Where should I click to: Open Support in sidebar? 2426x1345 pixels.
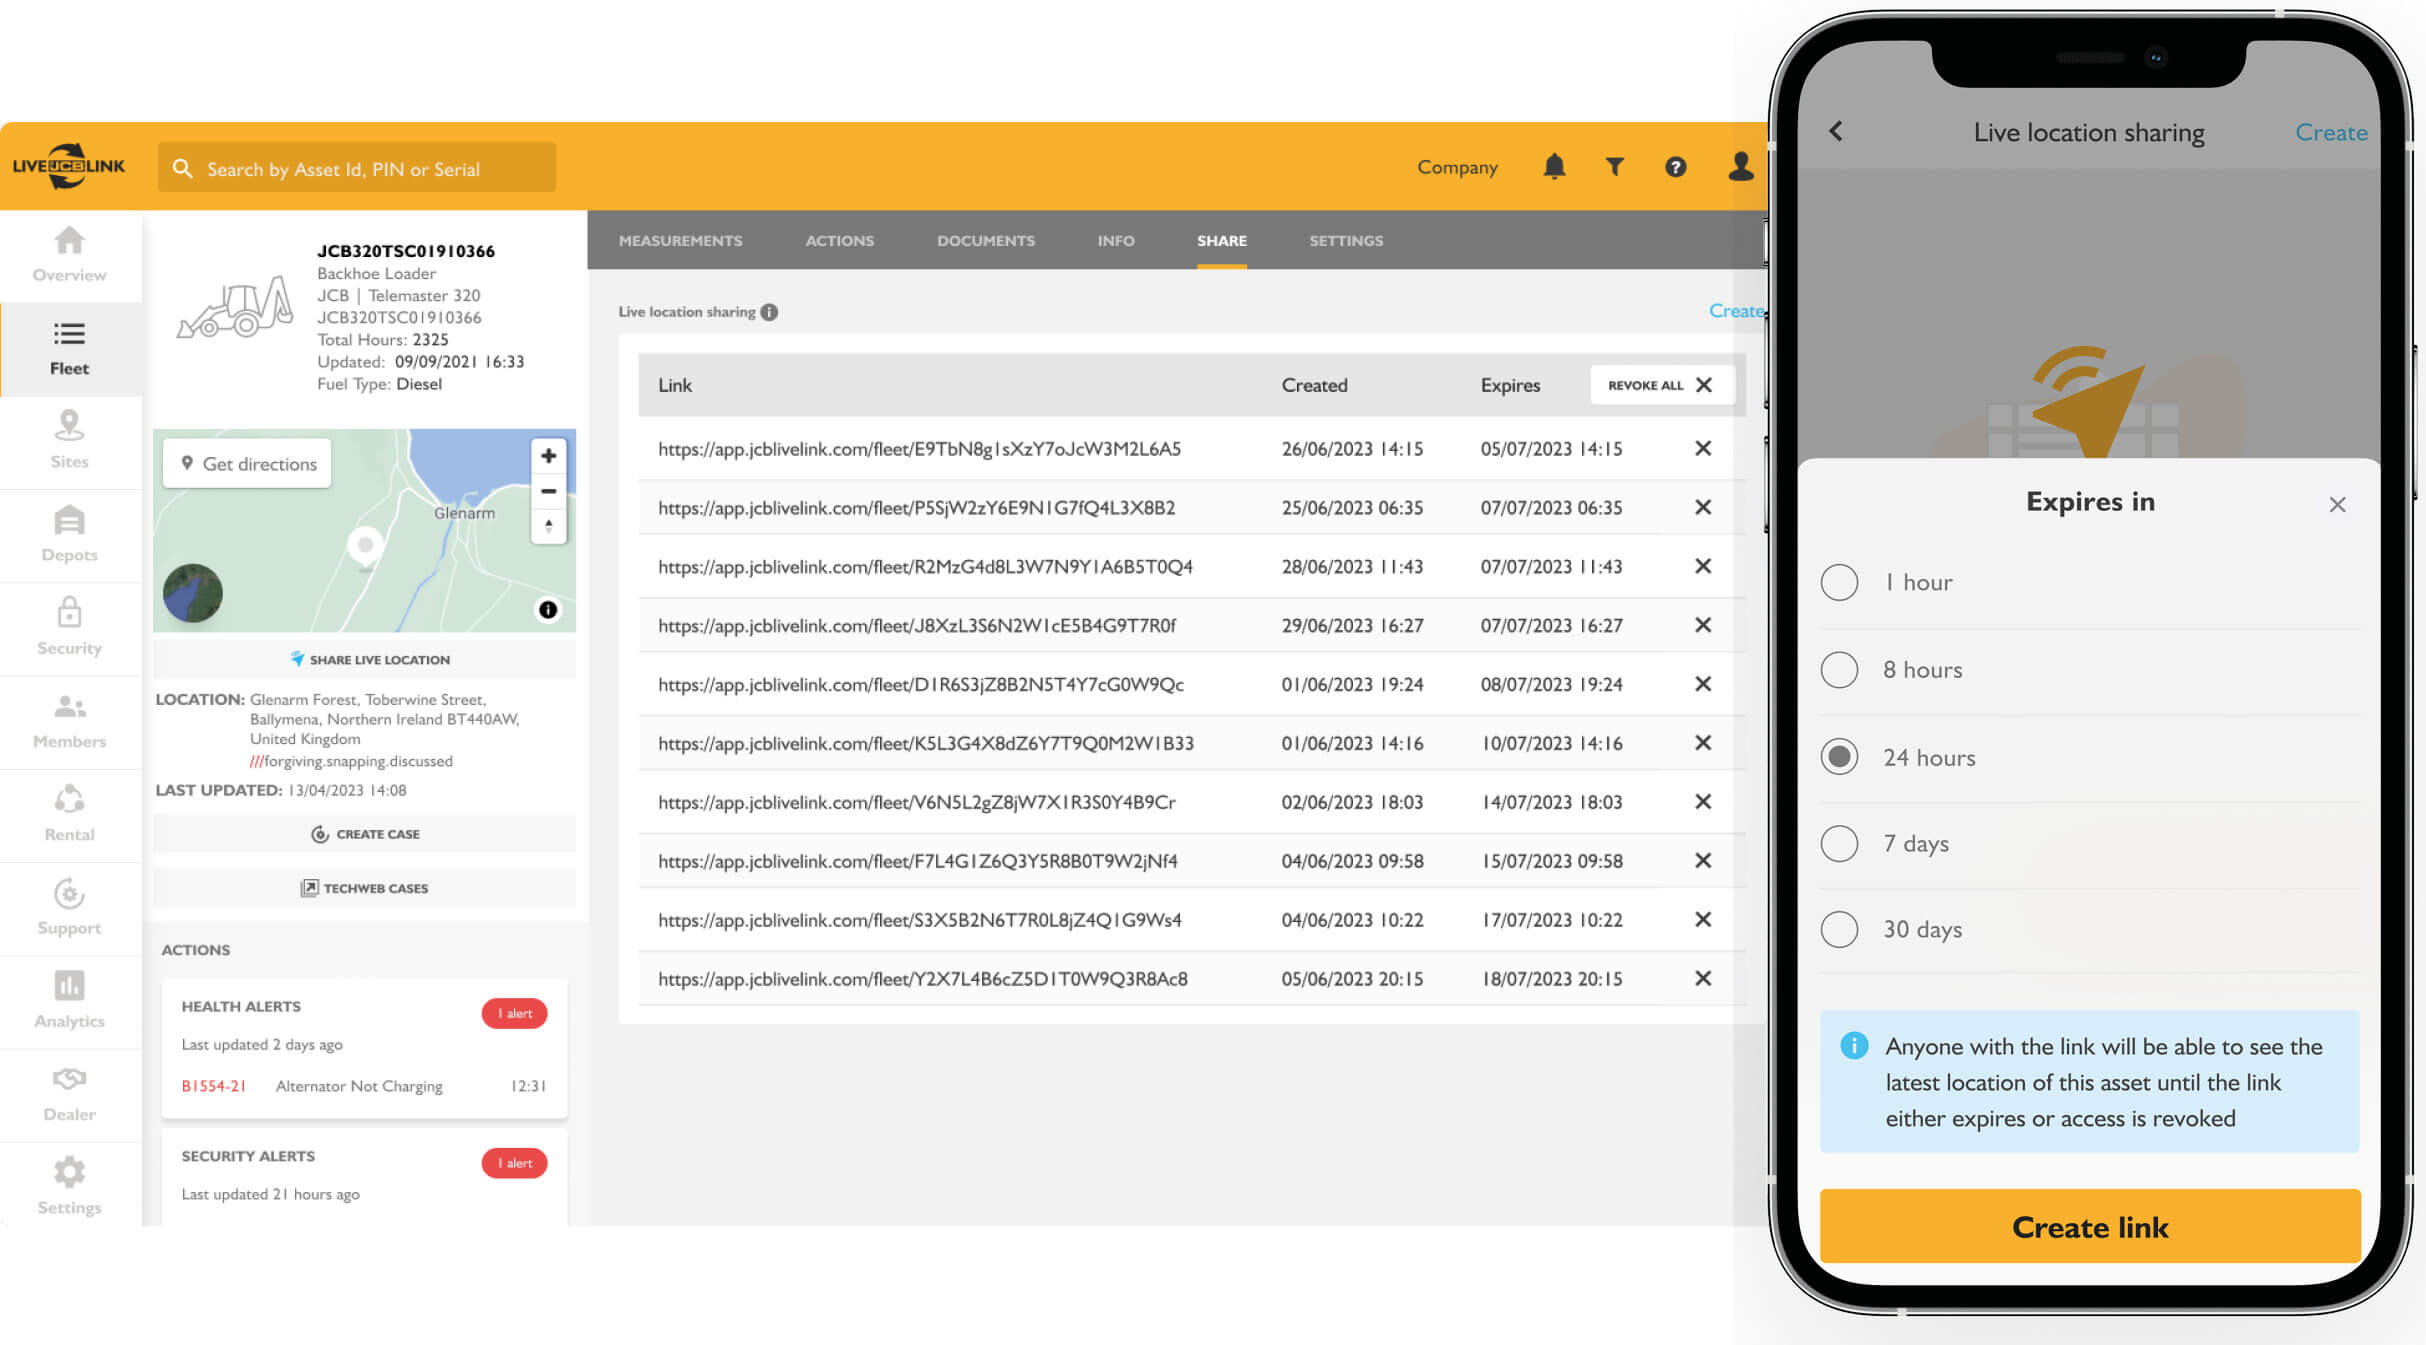69,907
